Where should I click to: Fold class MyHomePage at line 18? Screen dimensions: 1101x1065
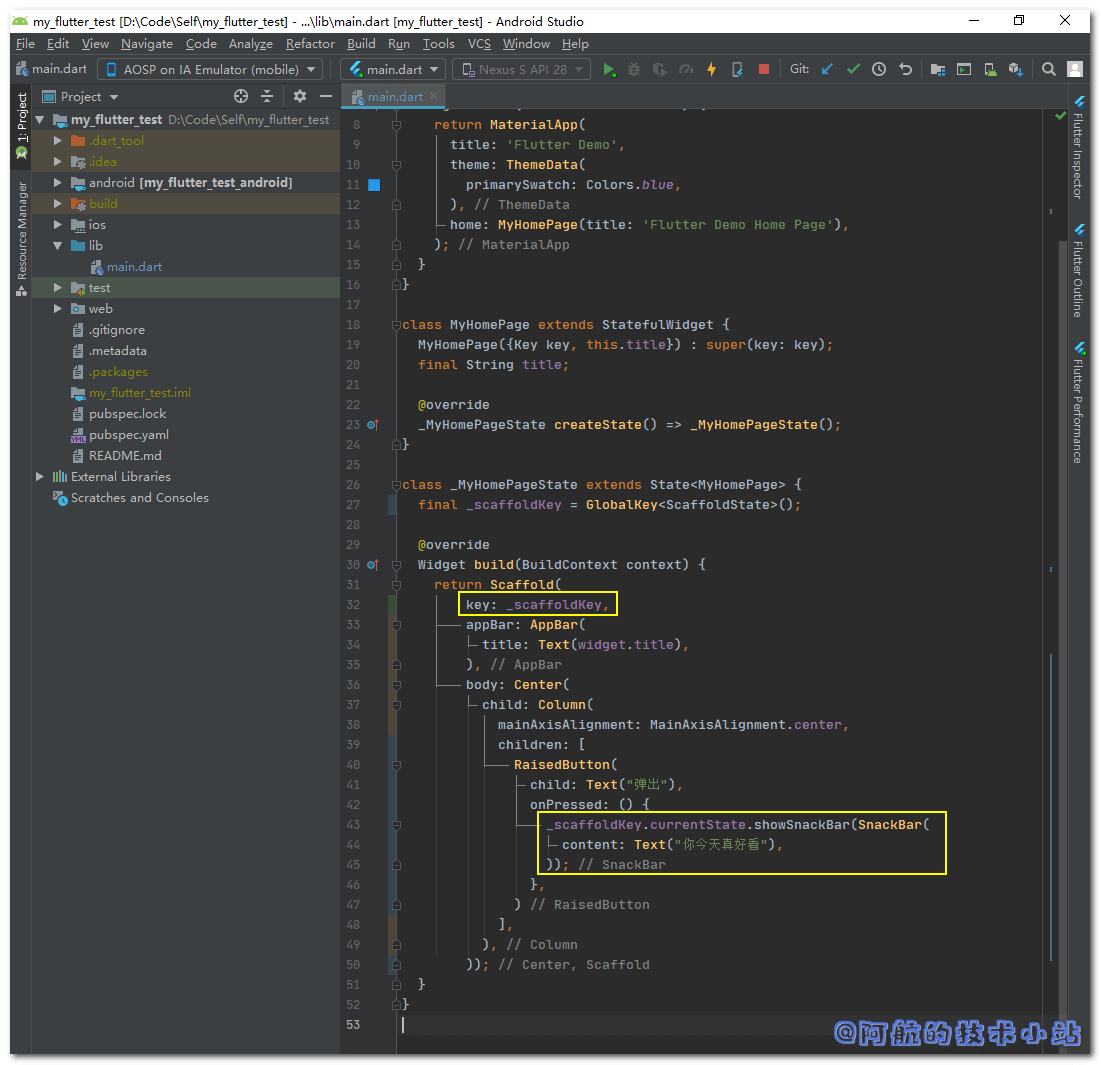pos(396,325)
